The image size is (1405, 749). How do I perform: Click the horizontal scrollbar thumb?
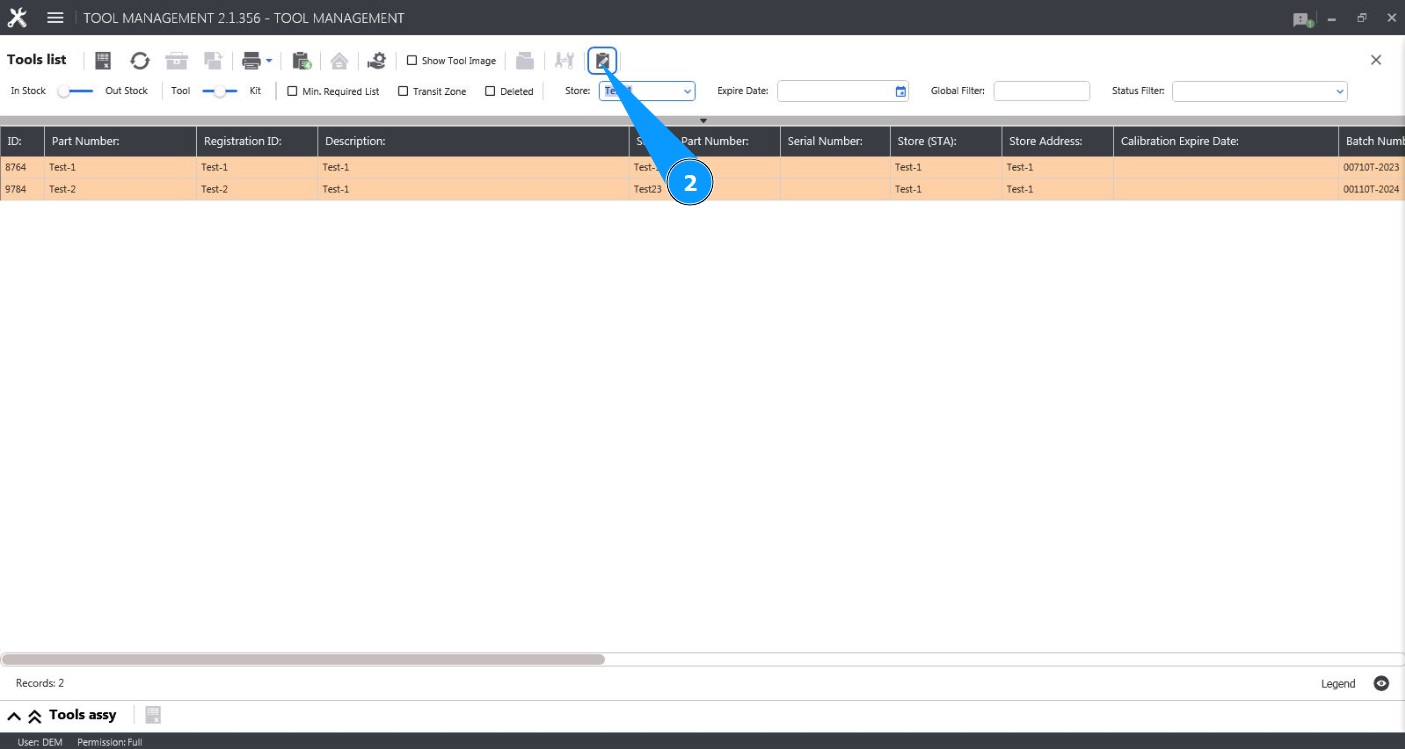[x=303, y=660]
